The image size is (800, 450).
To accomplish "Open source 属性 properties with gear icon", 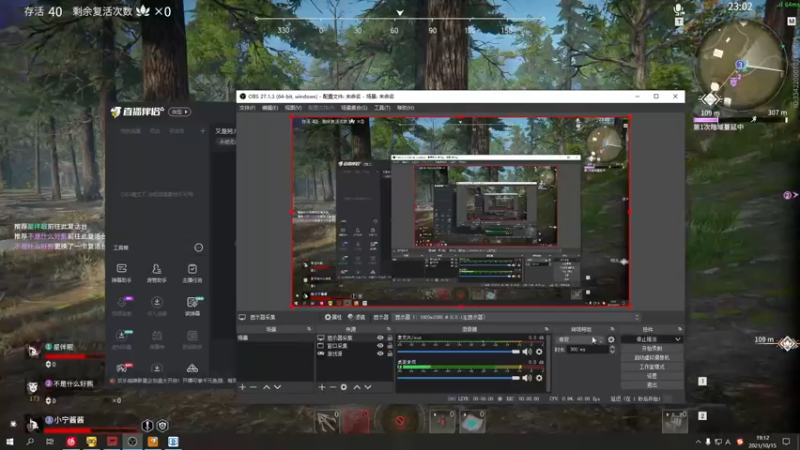I will tap(333, 317).
